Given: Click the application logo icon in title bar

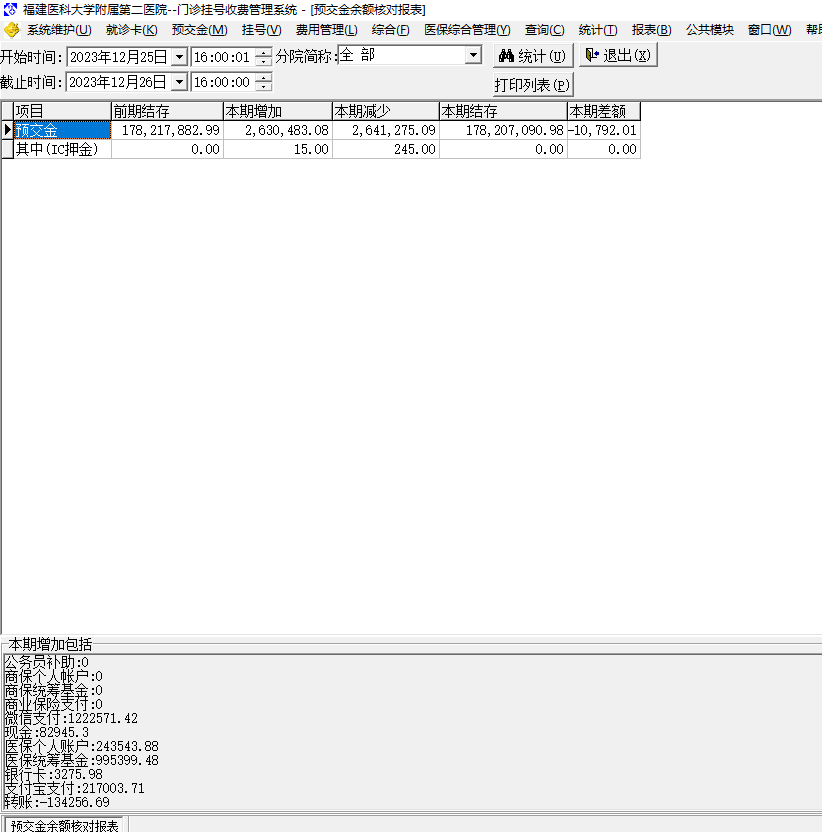Looking at the screenshot, I should coord(10,9).
